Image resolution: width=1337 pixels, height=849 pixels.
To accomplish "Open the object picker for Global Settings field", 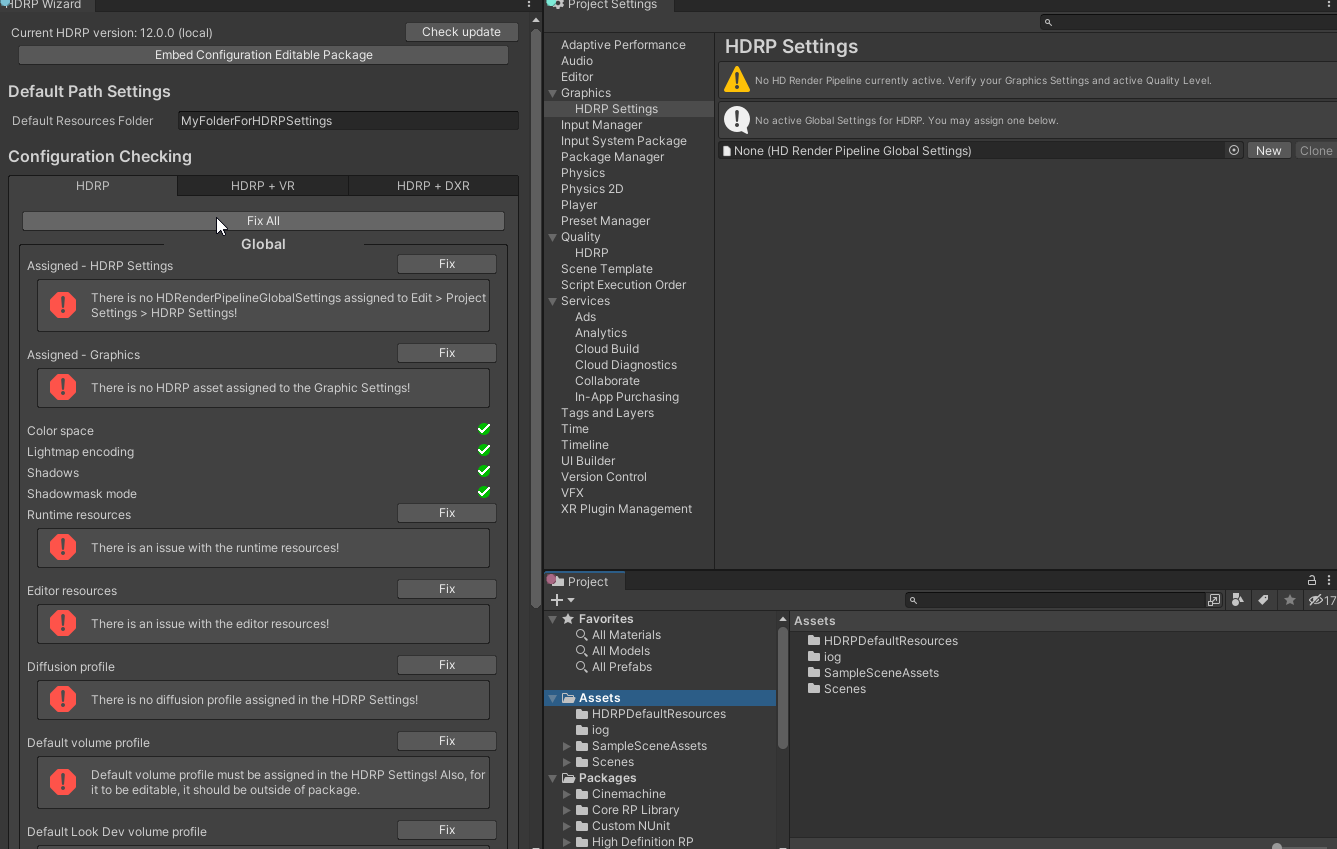I will pos(1236,150).
